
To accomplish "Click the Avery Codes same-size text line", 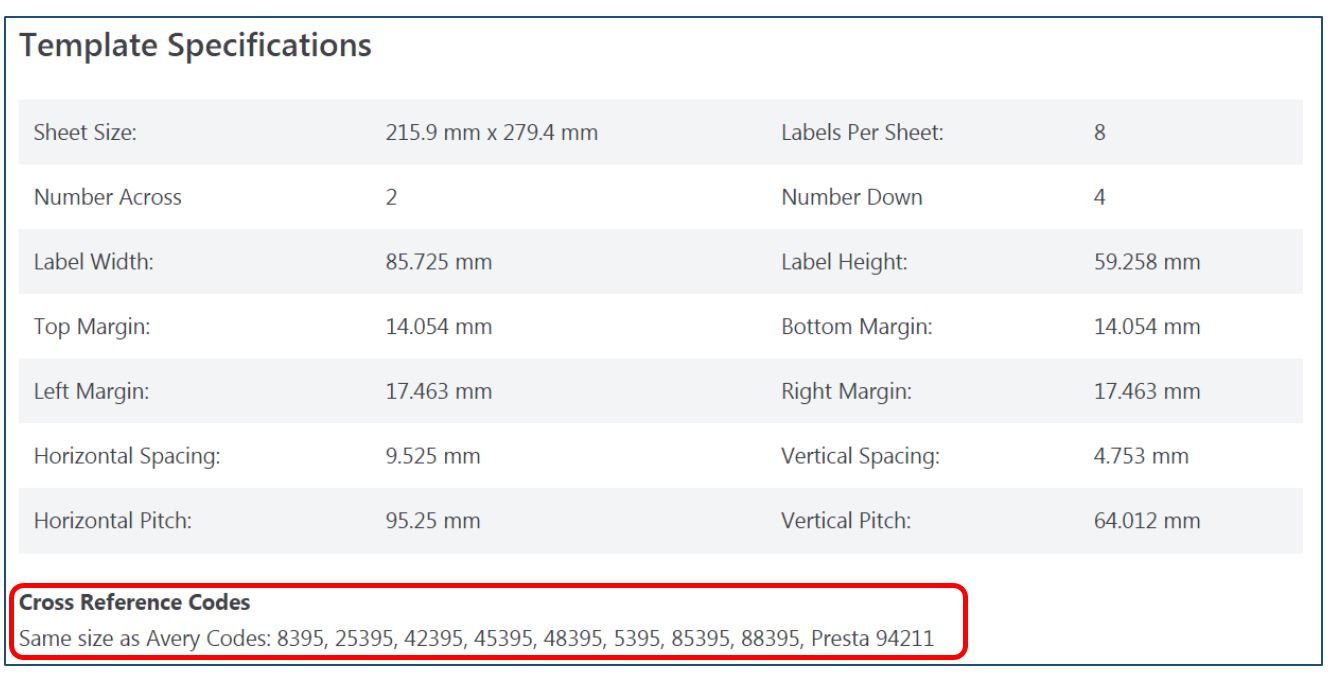I will pos(477,638).
